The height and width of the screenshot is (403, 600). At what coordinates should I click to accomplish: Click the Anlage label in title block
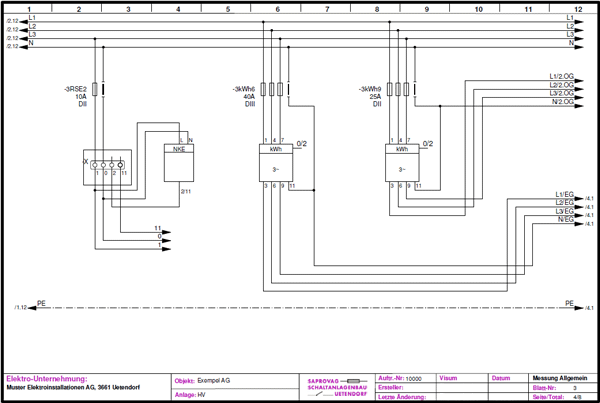pyautogui.click(x=185, y=395)
